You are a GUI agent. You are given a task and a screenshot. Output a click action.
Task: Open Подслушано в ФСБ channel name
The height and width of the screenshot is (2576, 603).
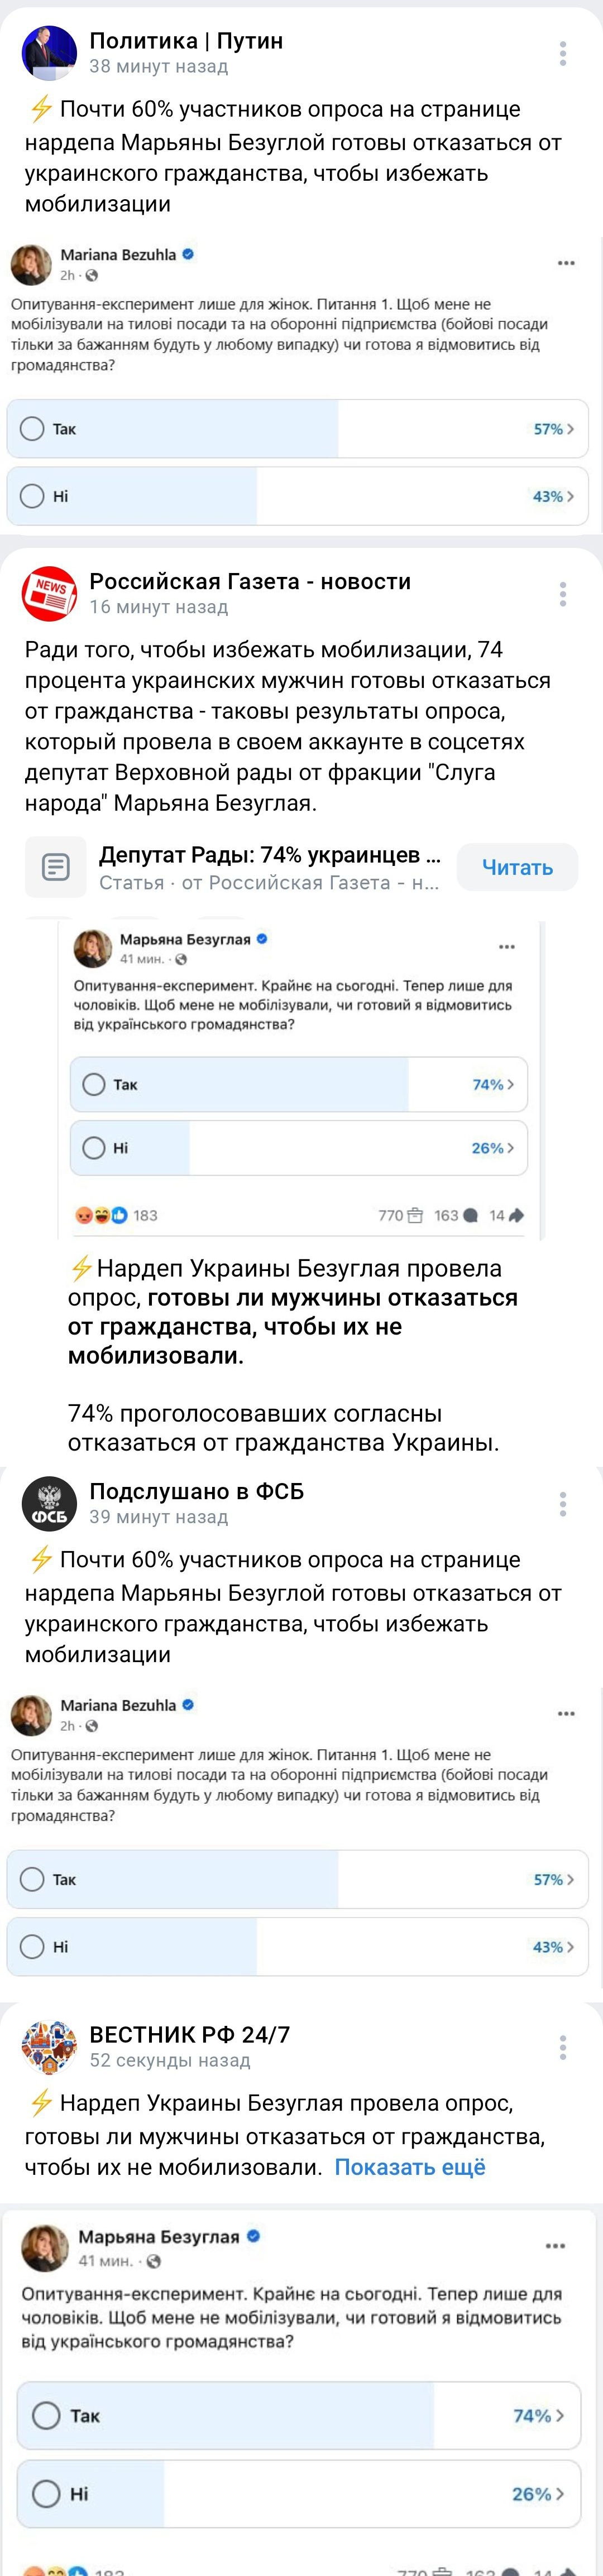[x=196, y=1491]
